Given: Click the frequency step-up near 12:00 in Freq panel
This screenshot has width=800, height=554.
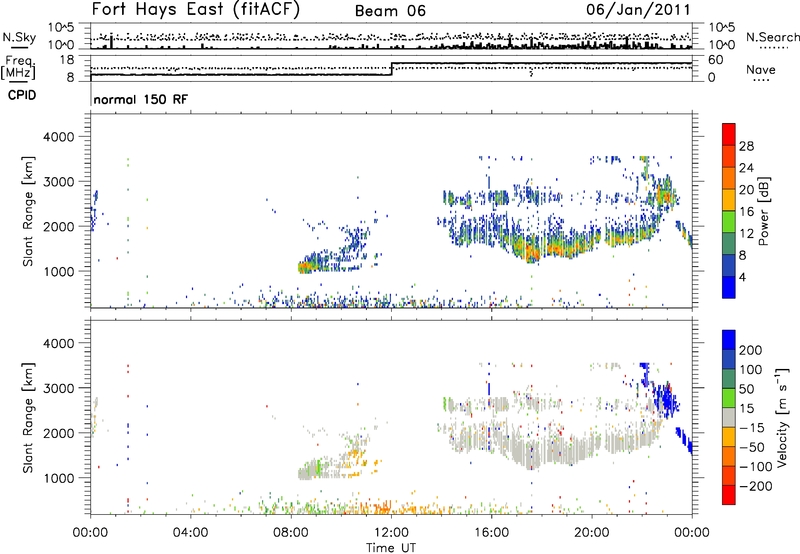Looking at the screenshot, I should (391, 69).
